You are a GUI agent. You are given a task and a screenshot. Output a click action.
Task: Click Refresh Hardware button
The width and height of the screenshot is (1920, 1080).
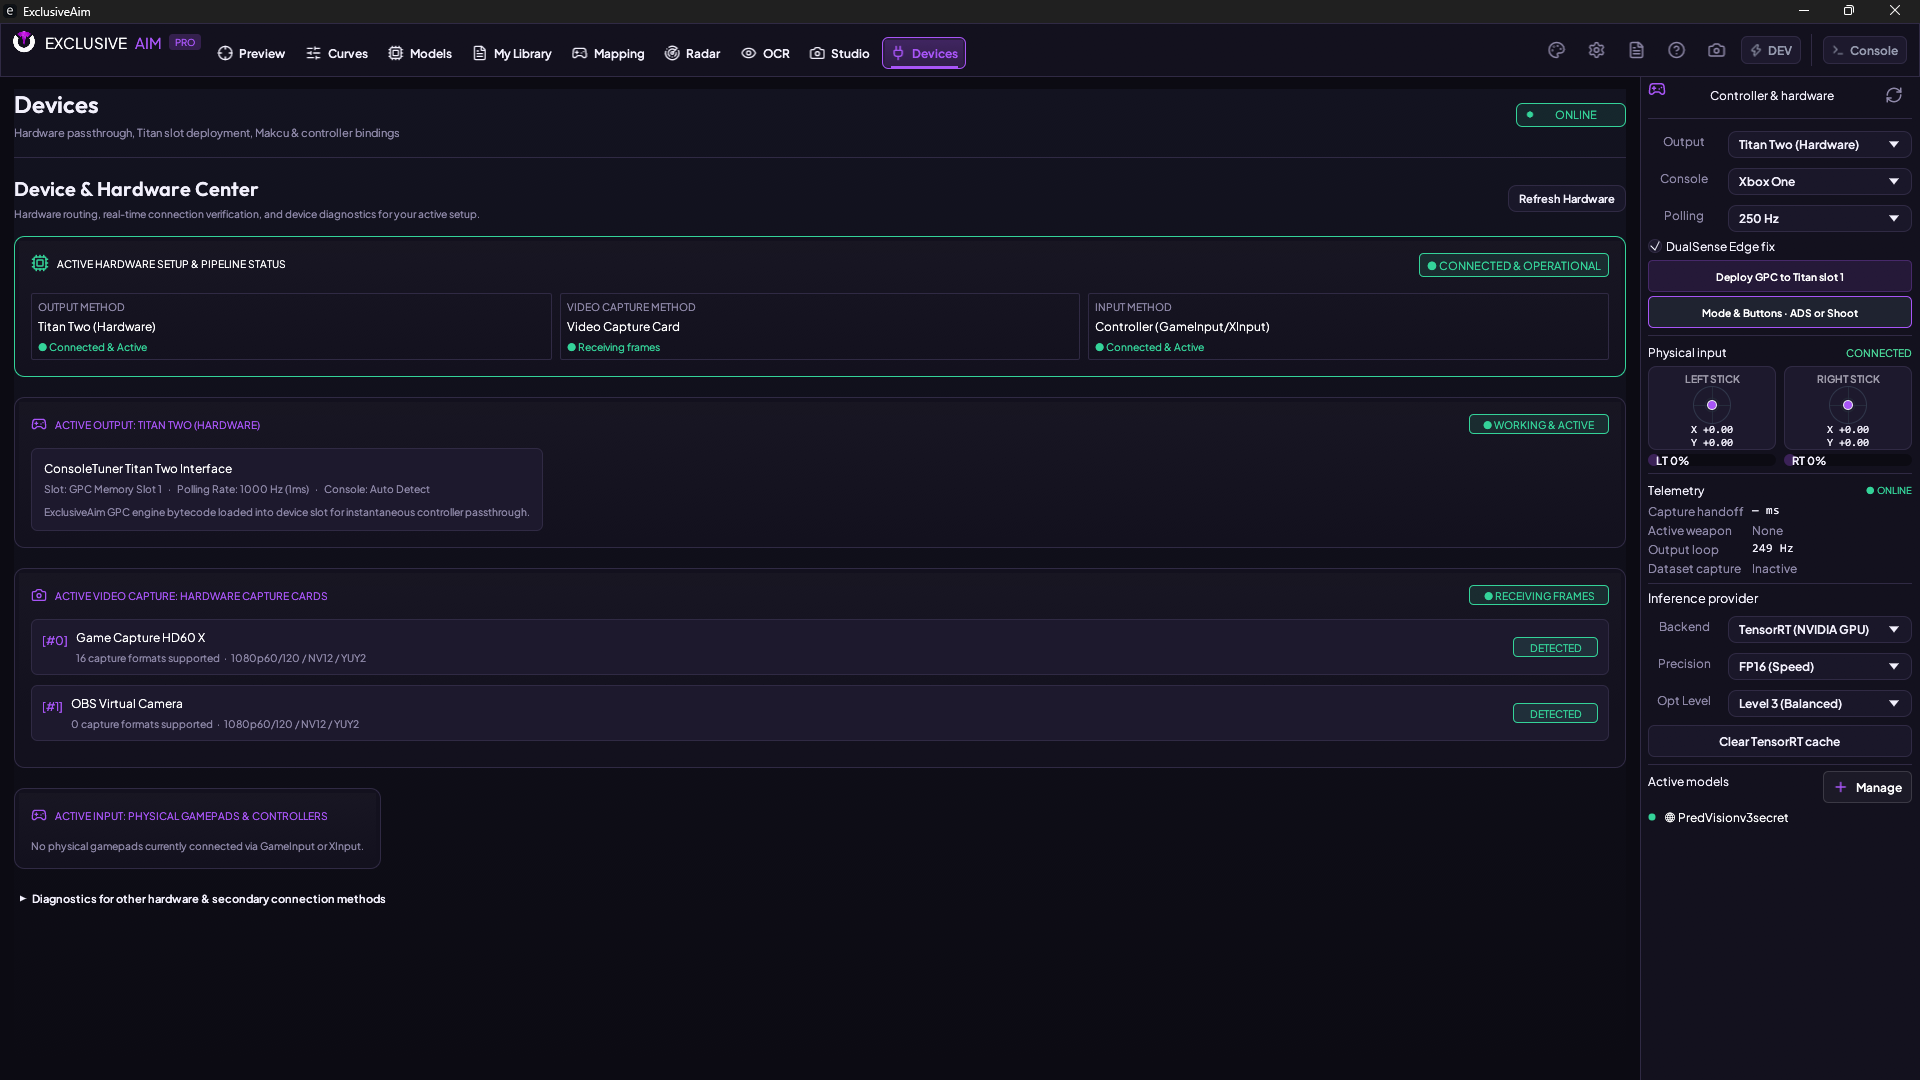[x=1566, y=199]
